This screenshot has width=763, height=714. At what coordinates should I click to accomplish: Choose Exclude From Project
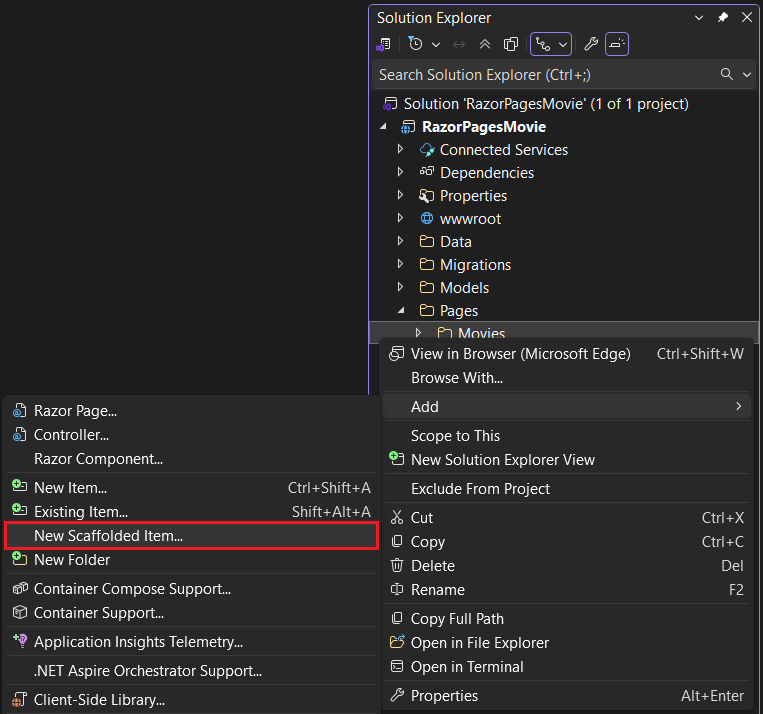click(x=566, y=489)
